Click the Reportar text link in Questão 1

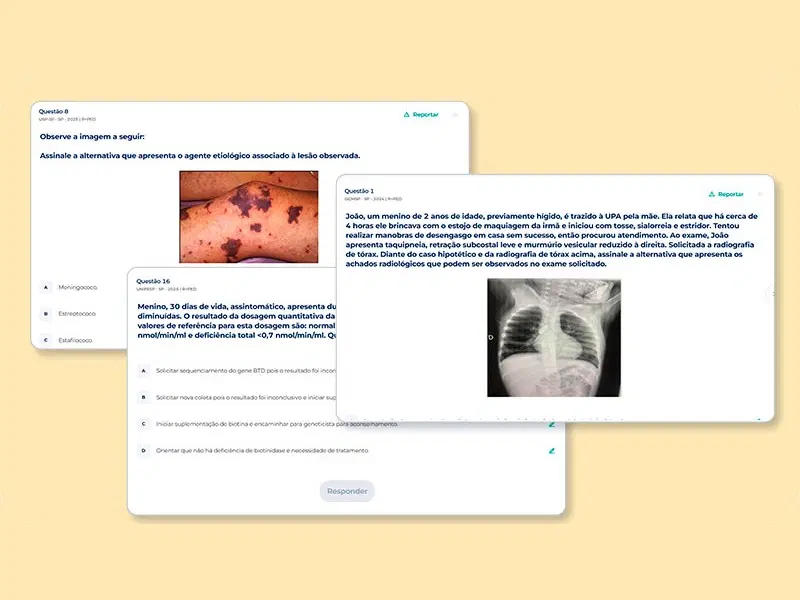(x=730, y=194)
